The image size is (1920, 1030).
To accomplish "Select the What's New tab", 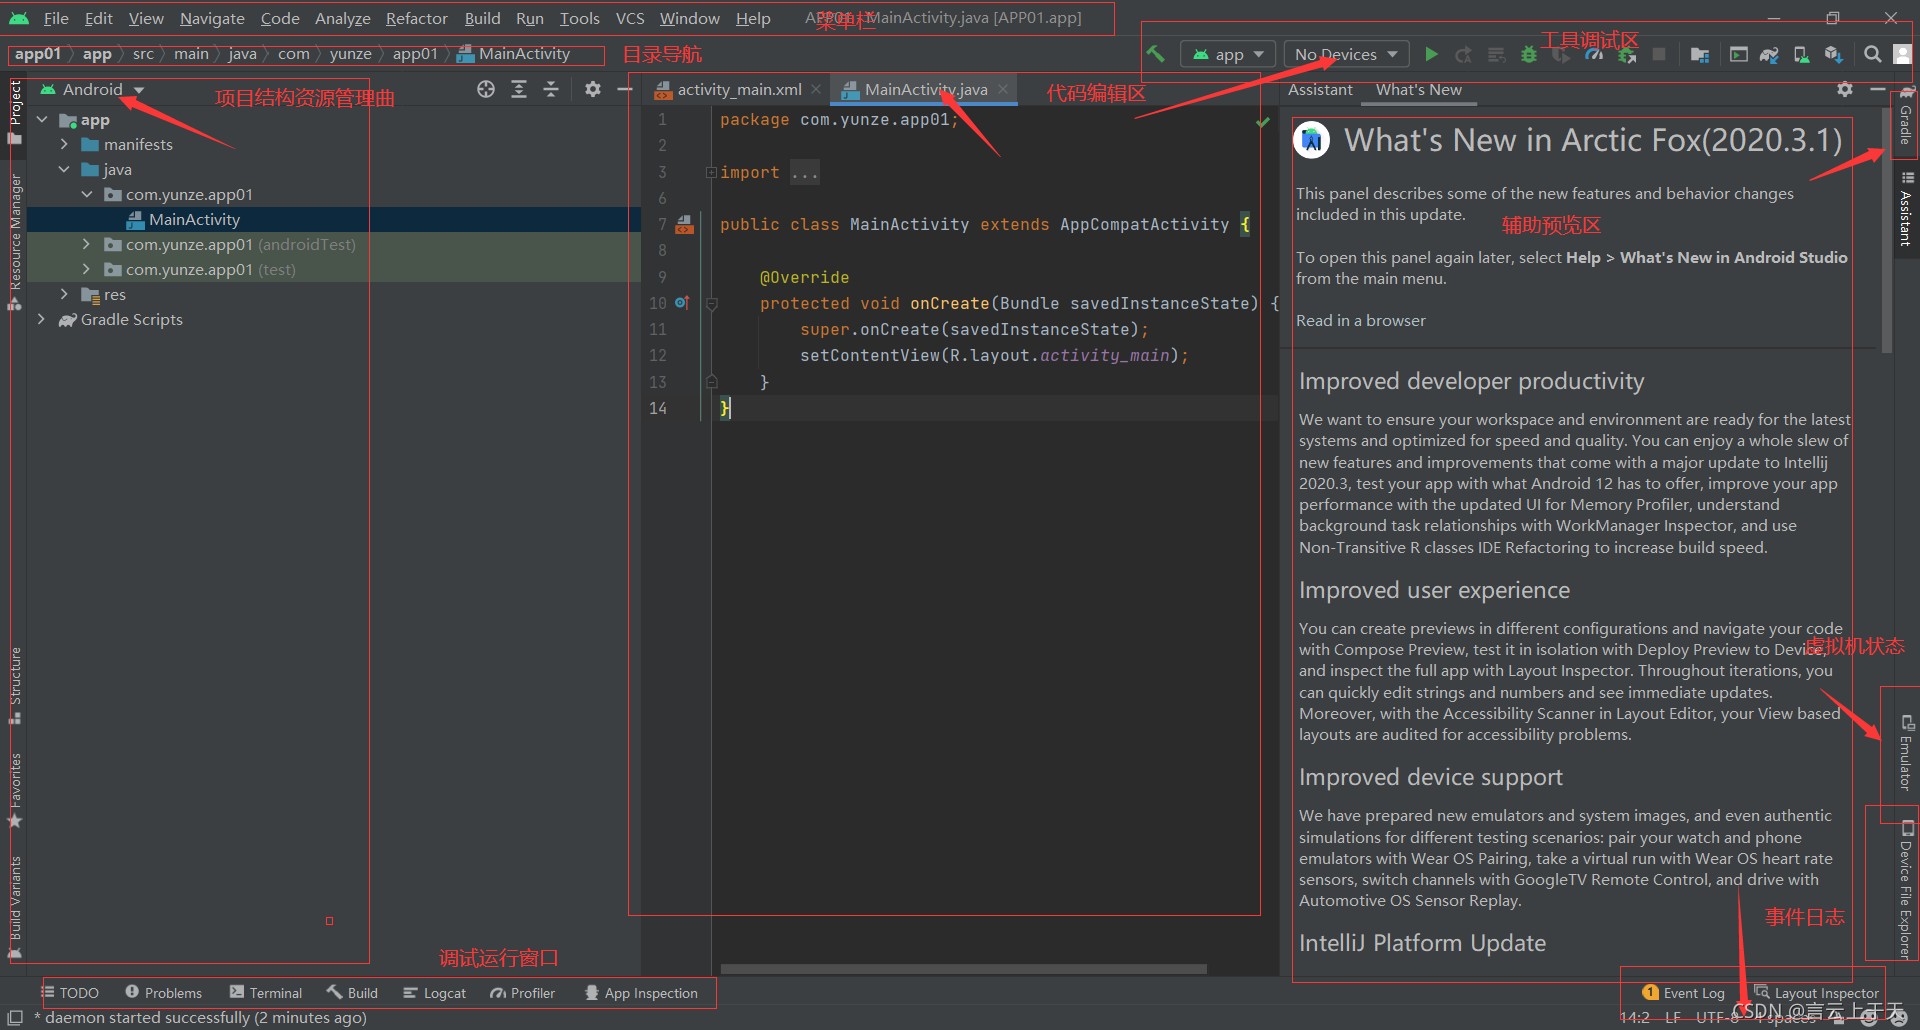I will pos(1418,89).
